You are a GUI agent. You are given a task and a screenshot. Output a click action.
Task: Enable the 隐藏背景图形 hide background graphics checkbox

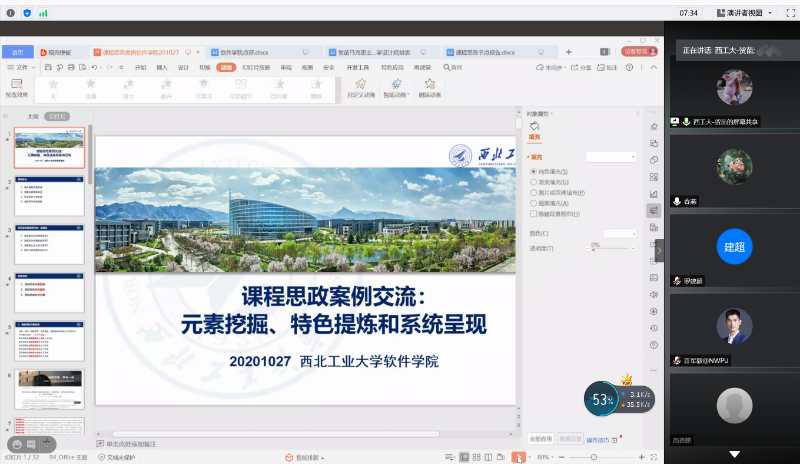coord(533,212)
